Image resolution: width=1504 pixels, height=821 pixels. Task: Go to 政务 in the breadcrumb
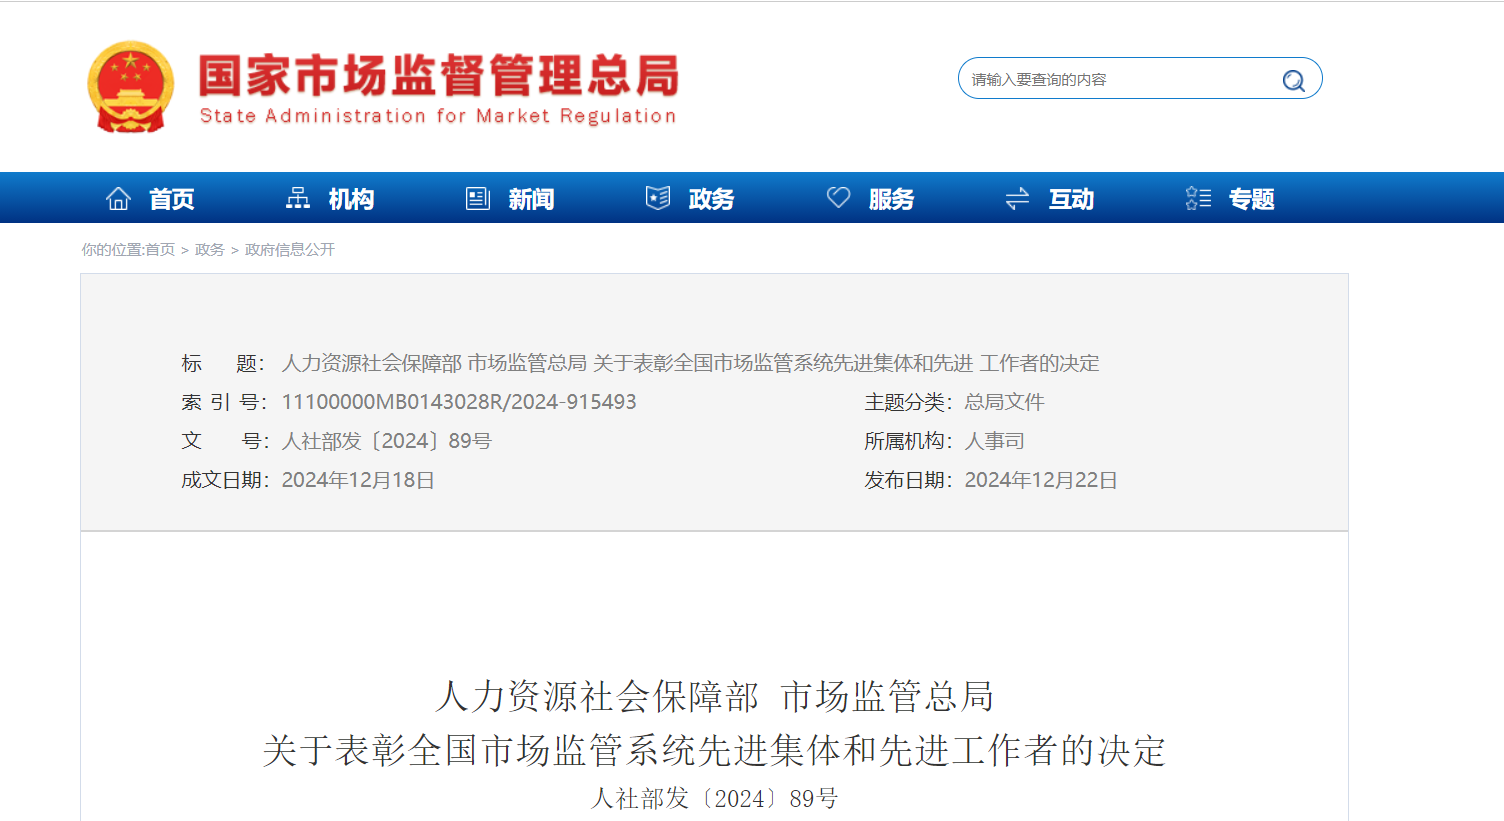coord(209,250)
